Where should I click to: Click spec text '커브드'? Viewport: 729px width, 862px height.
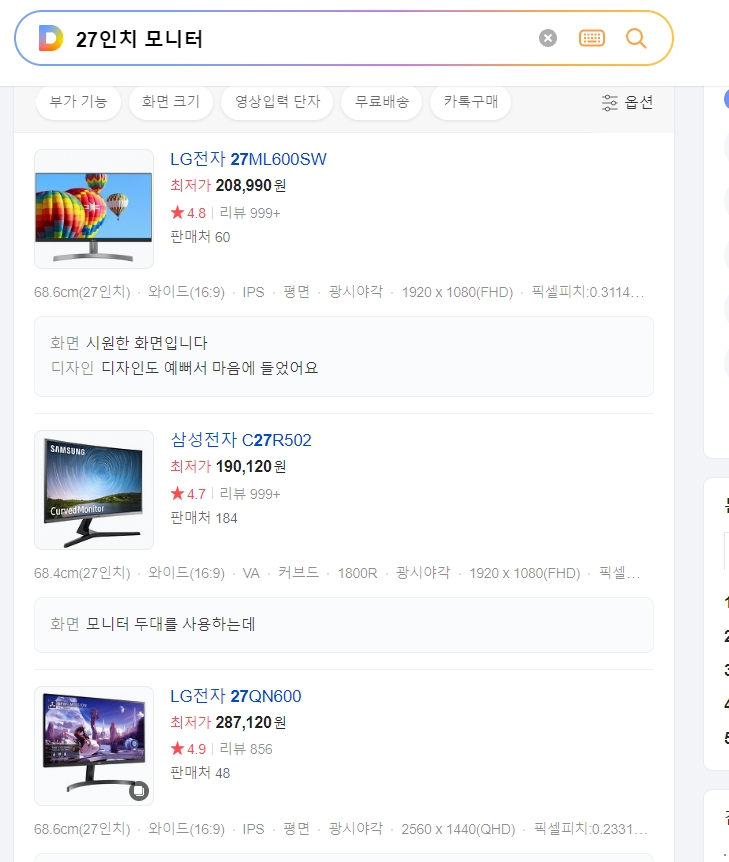[x=298, y=573]
